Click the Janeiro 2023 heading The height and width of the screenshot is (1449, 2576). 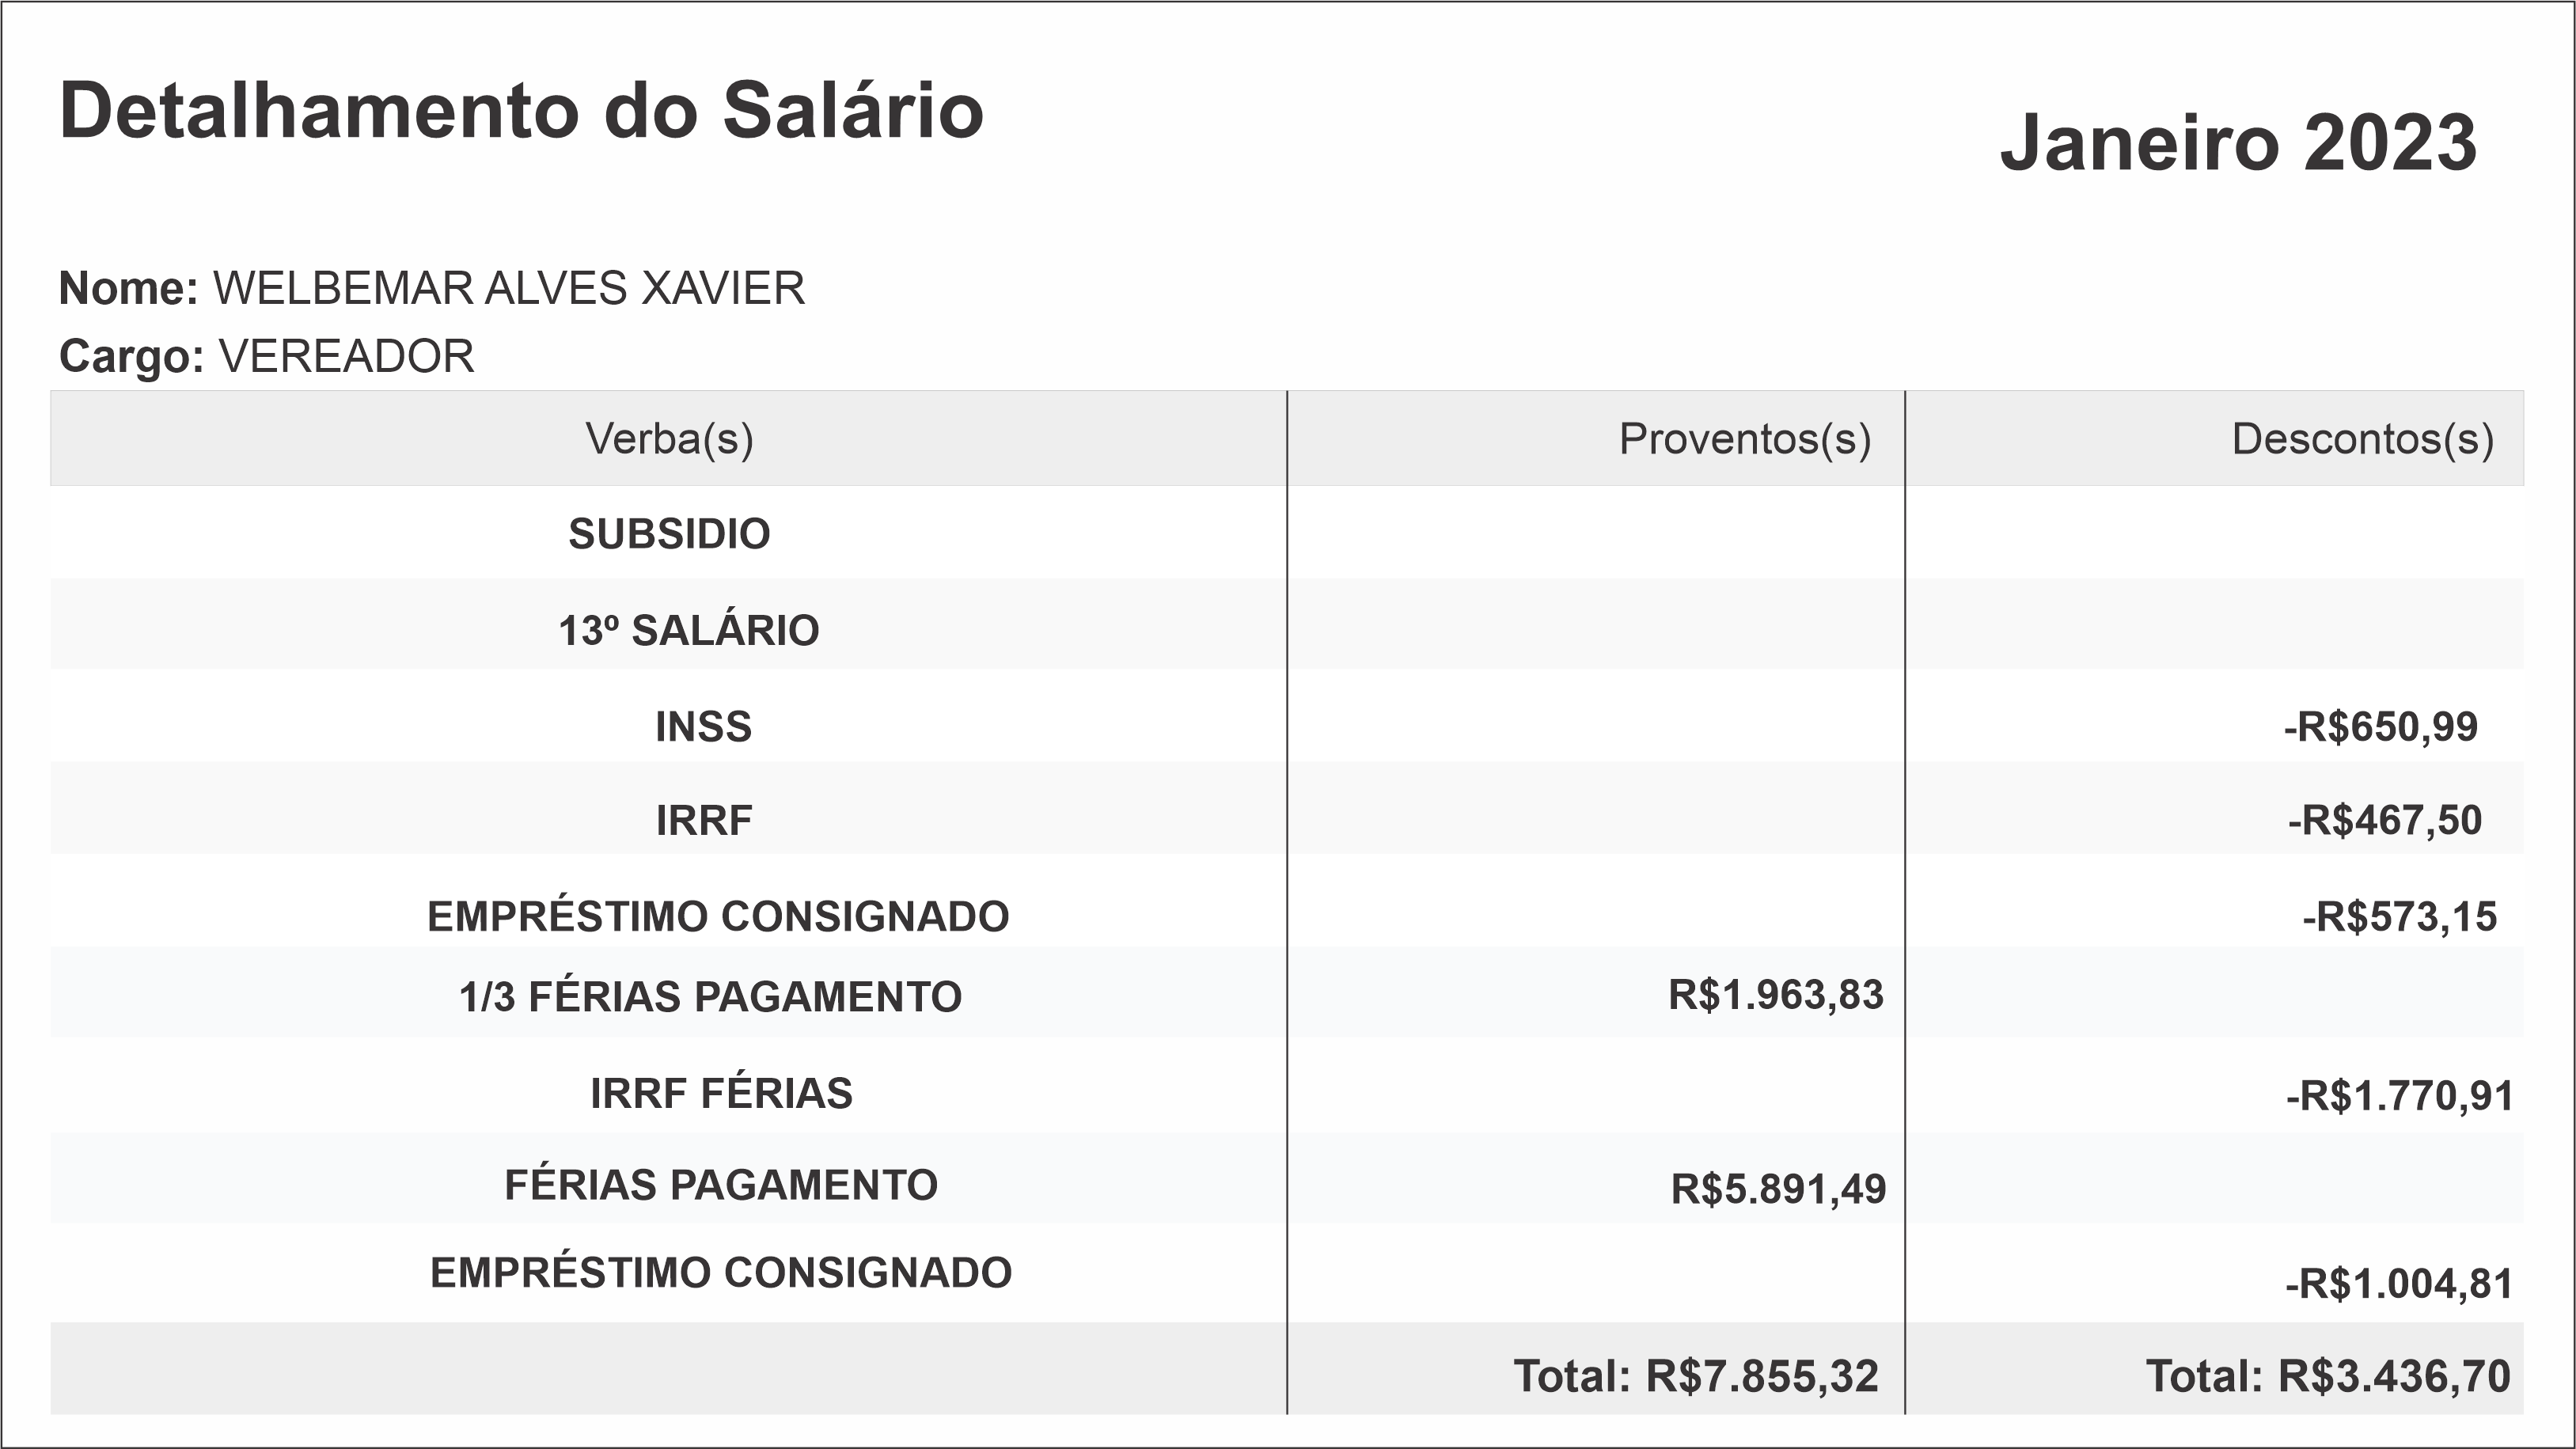2238,143
